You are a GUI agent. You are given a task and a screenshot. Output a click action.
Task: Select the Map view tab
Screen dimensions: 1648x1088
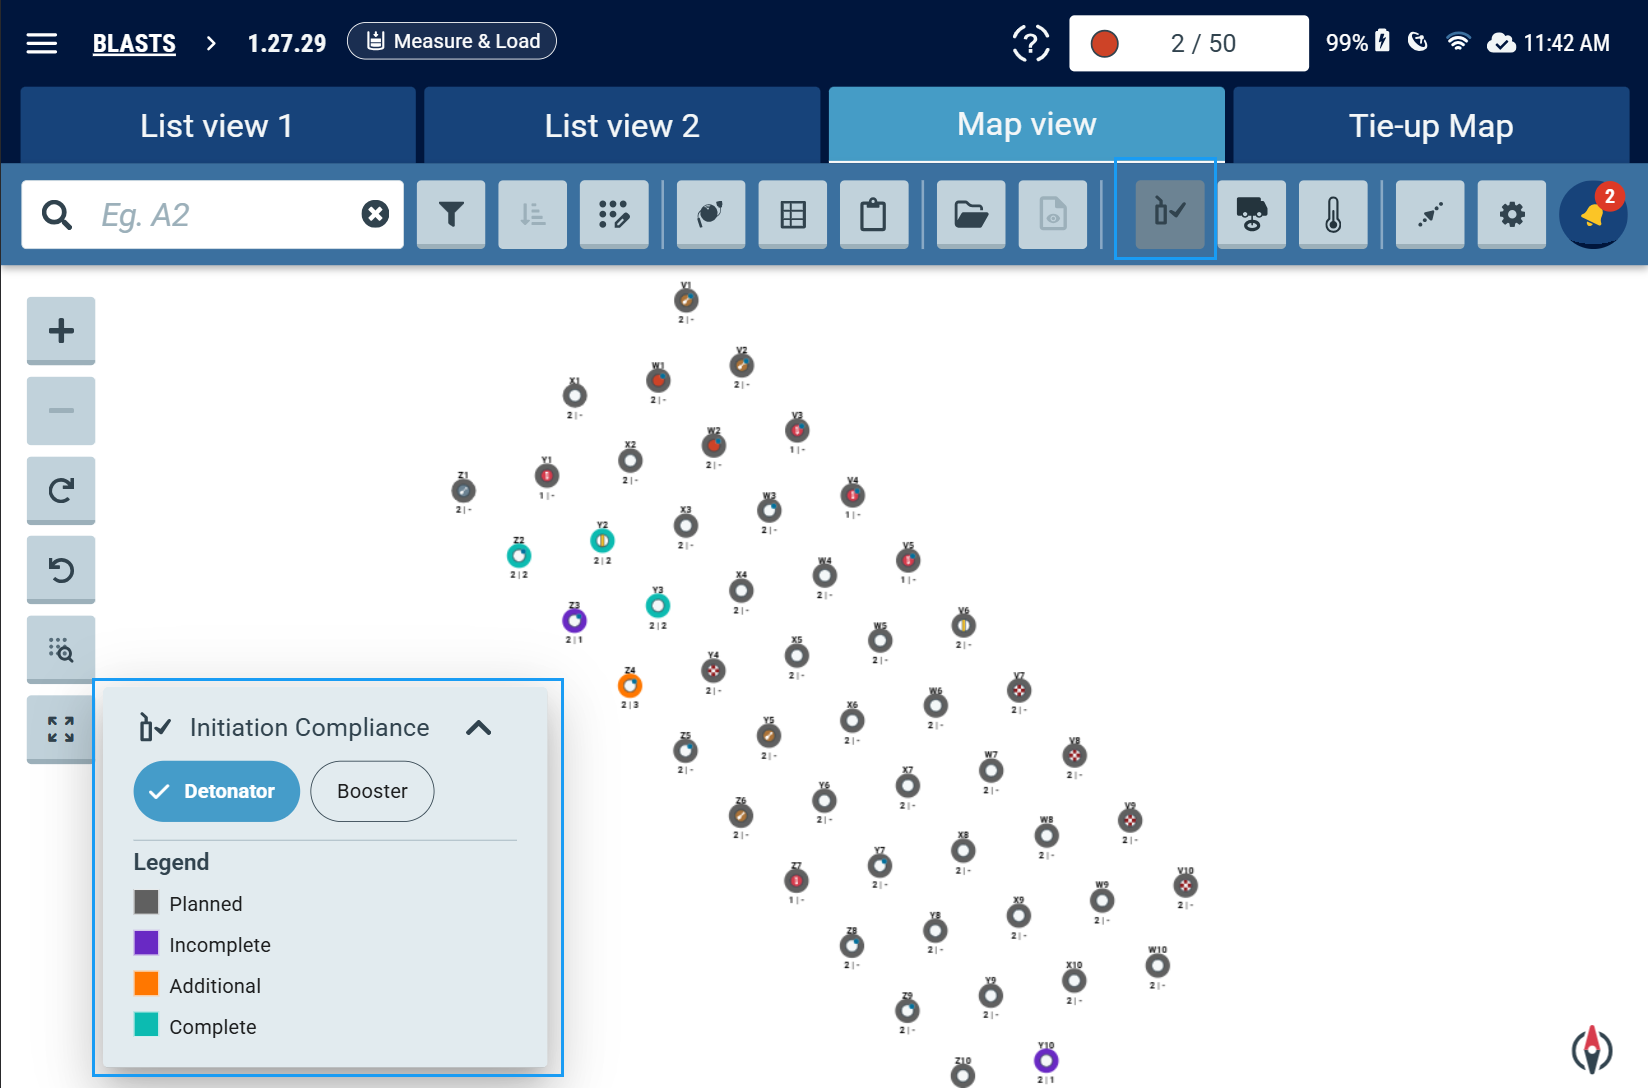click(x=1027, y=124)
